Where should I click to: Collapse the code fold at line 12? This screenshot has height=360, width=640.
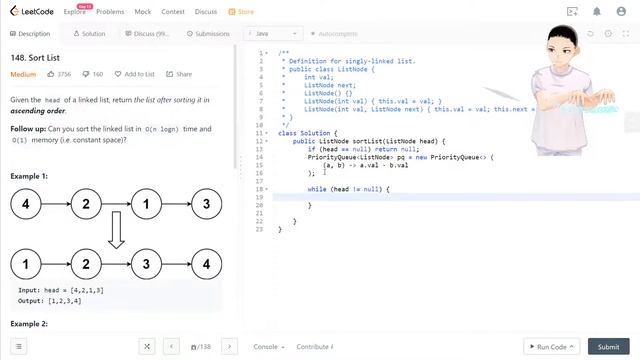click(267, 141)
